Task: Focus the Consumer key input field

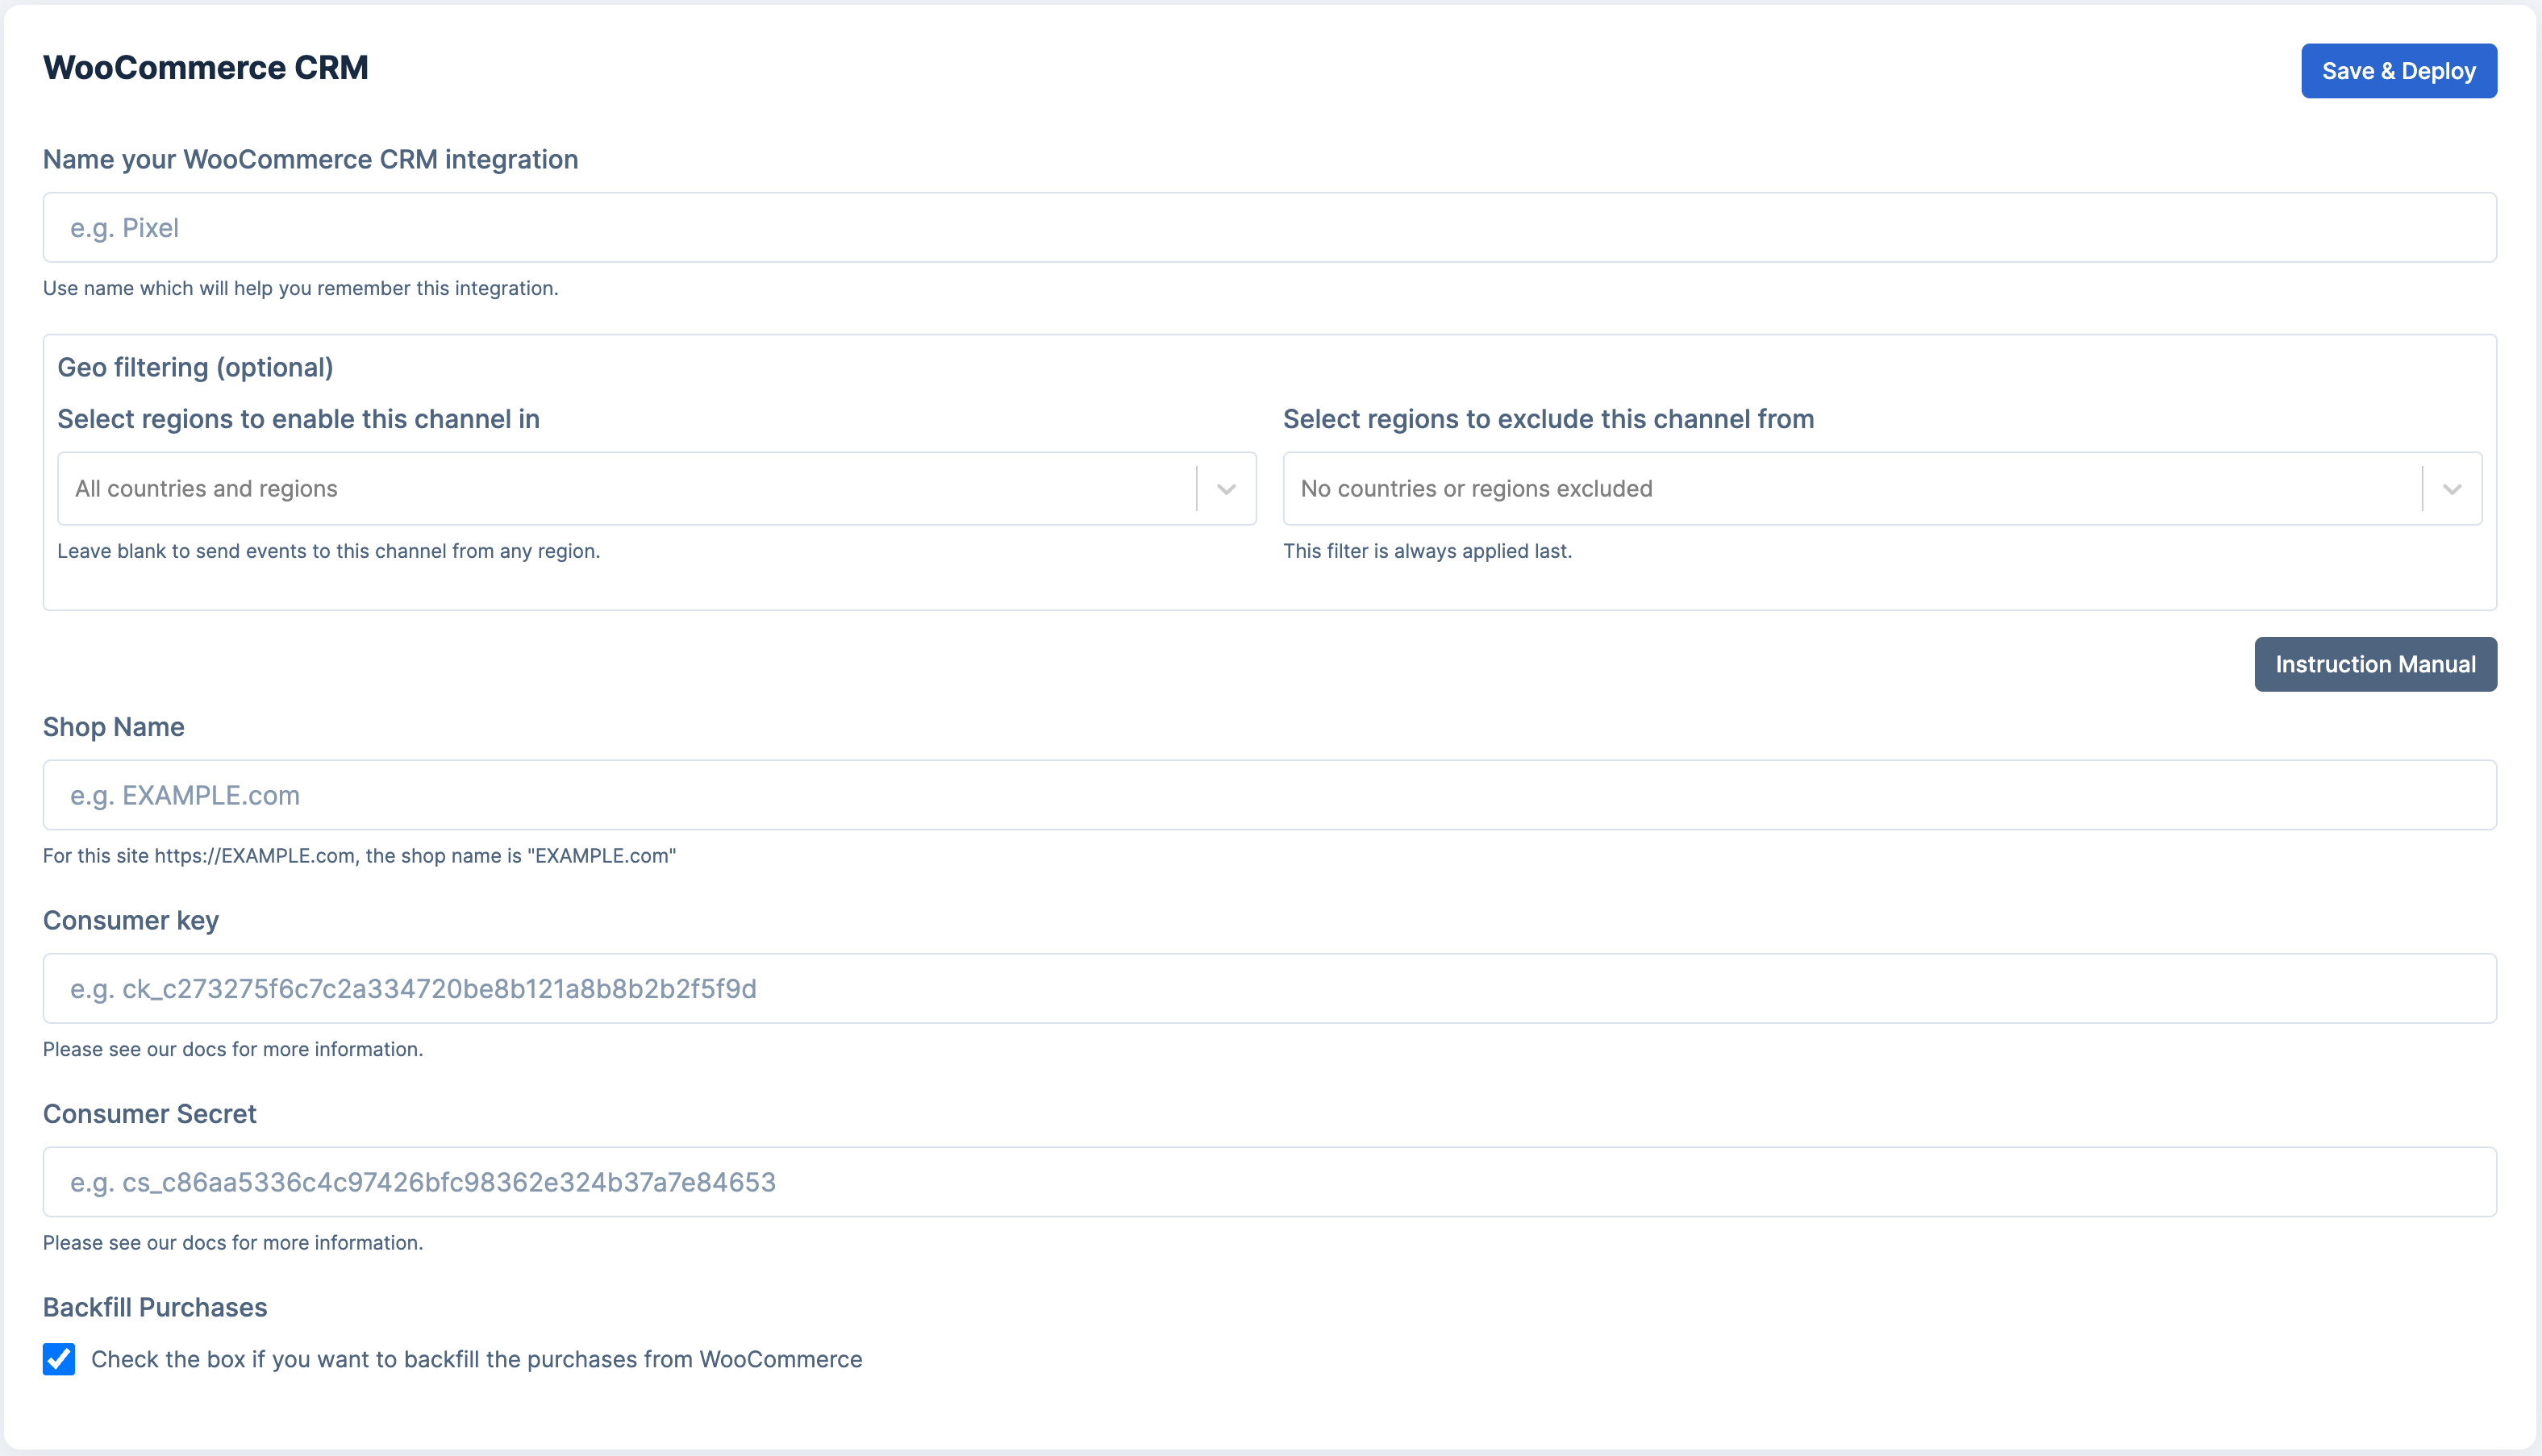Action: click(1269, 988)
